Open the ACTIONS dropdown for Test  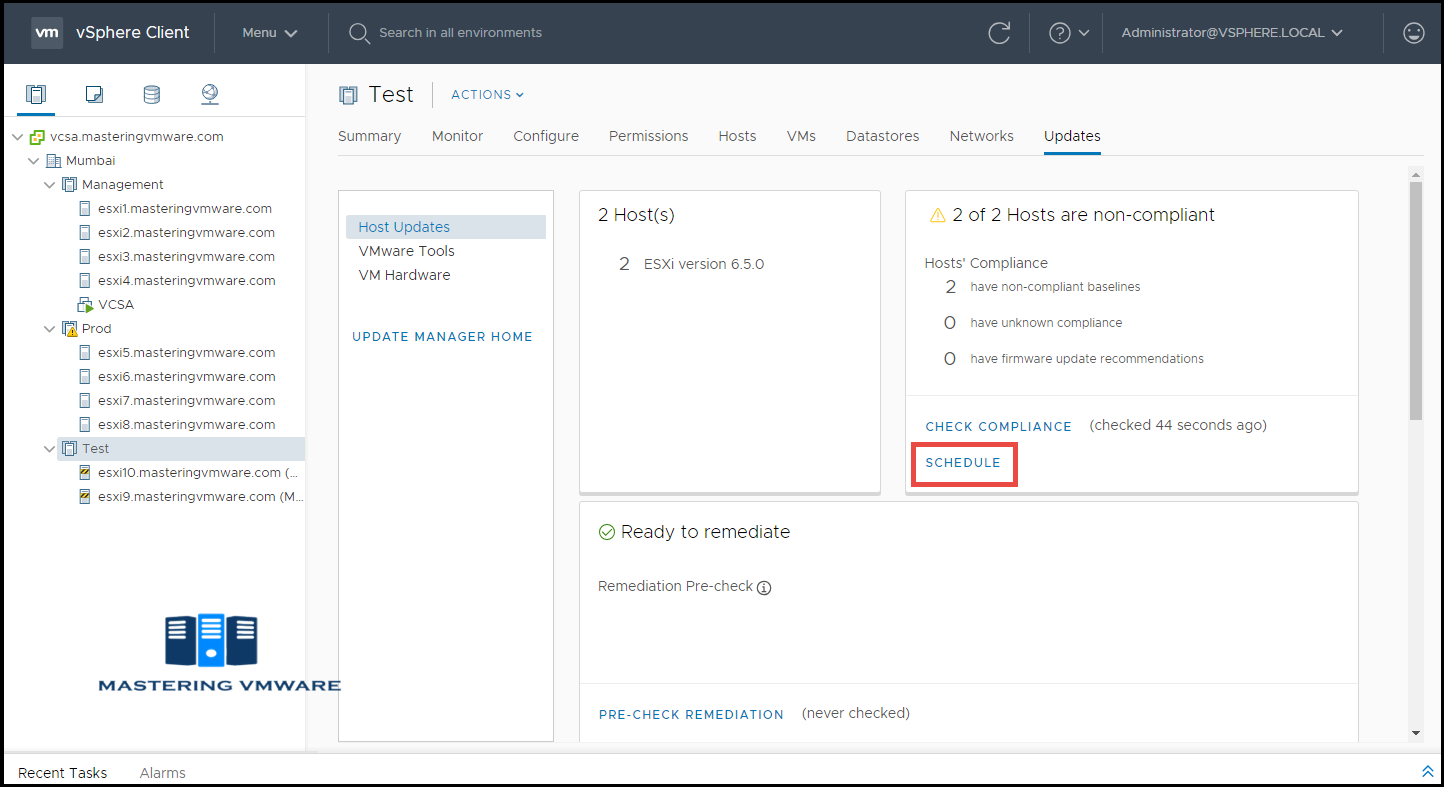click(x=488, y=95)
